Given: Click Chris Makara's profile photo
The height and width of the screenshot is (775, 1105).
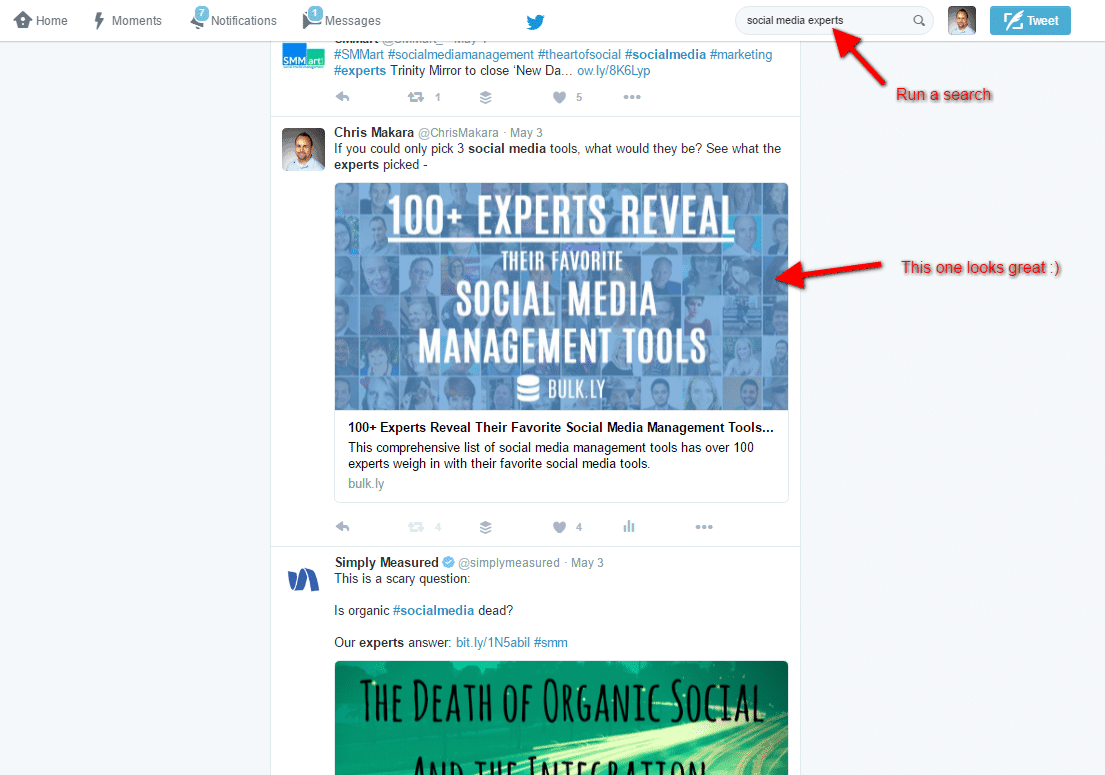Looking at the screenshot, I should (303, 149).
